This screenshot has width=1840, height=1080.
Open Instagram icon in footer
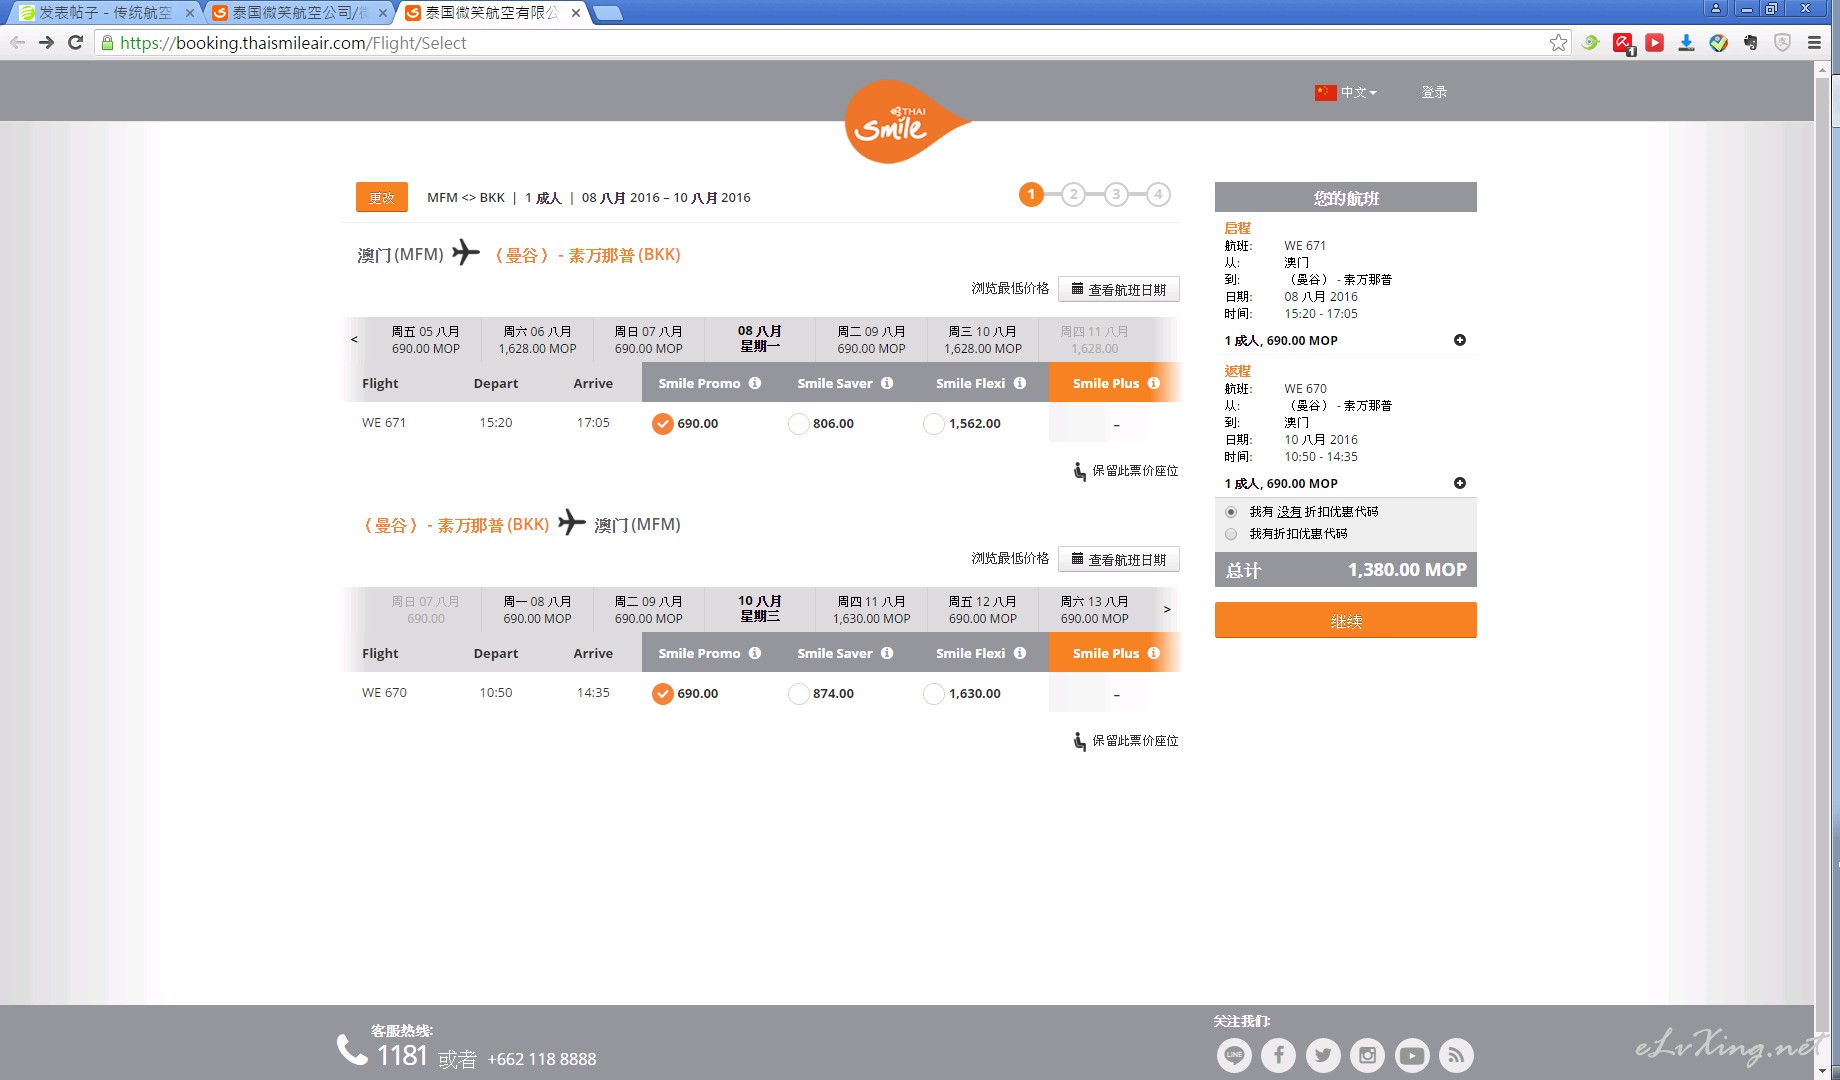tap(1367, 1055)
